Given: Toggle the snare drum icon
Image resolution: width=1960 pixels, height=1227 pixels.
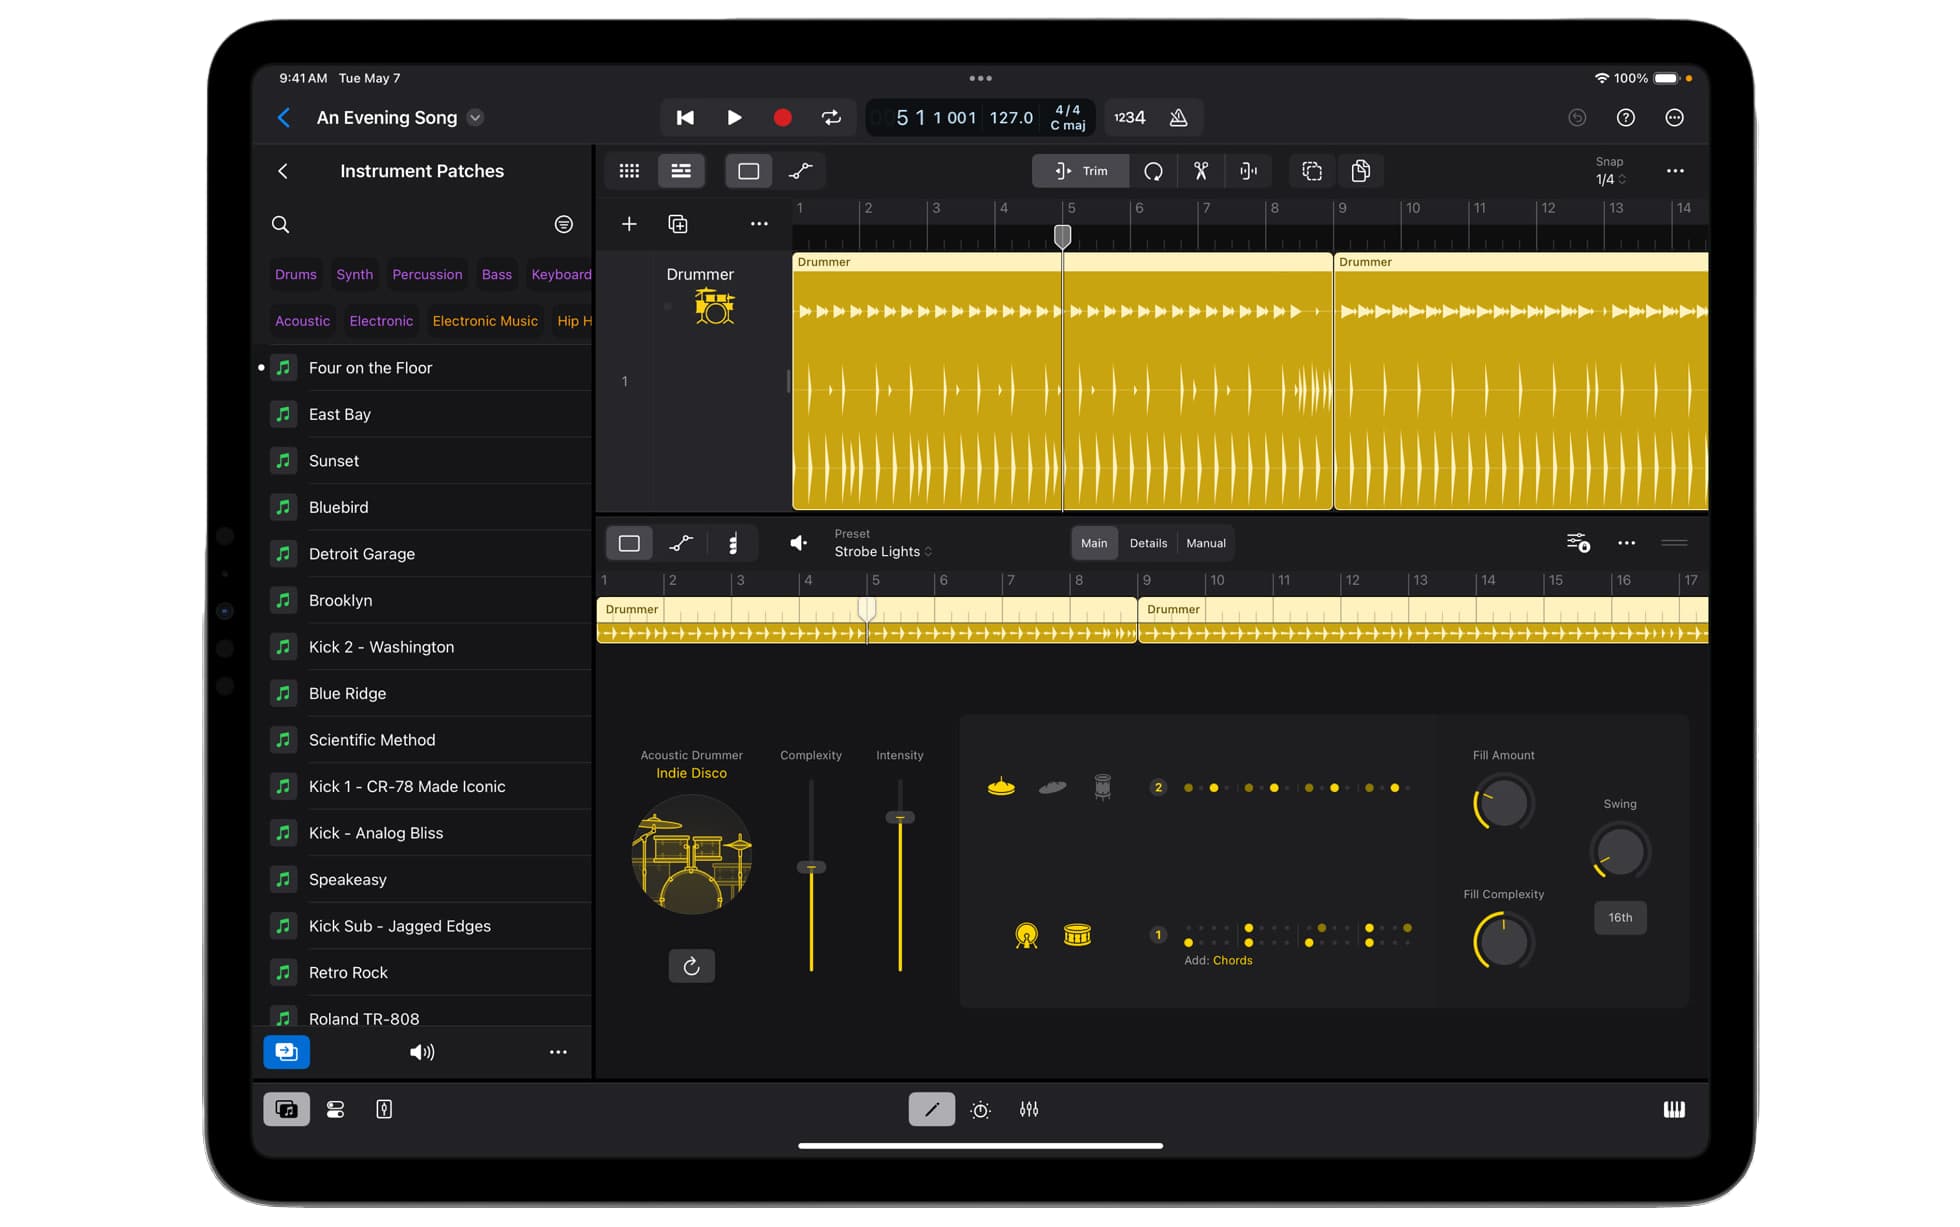Looking at the screenshot, I should pyautogui.click(x=1077, y=936).
